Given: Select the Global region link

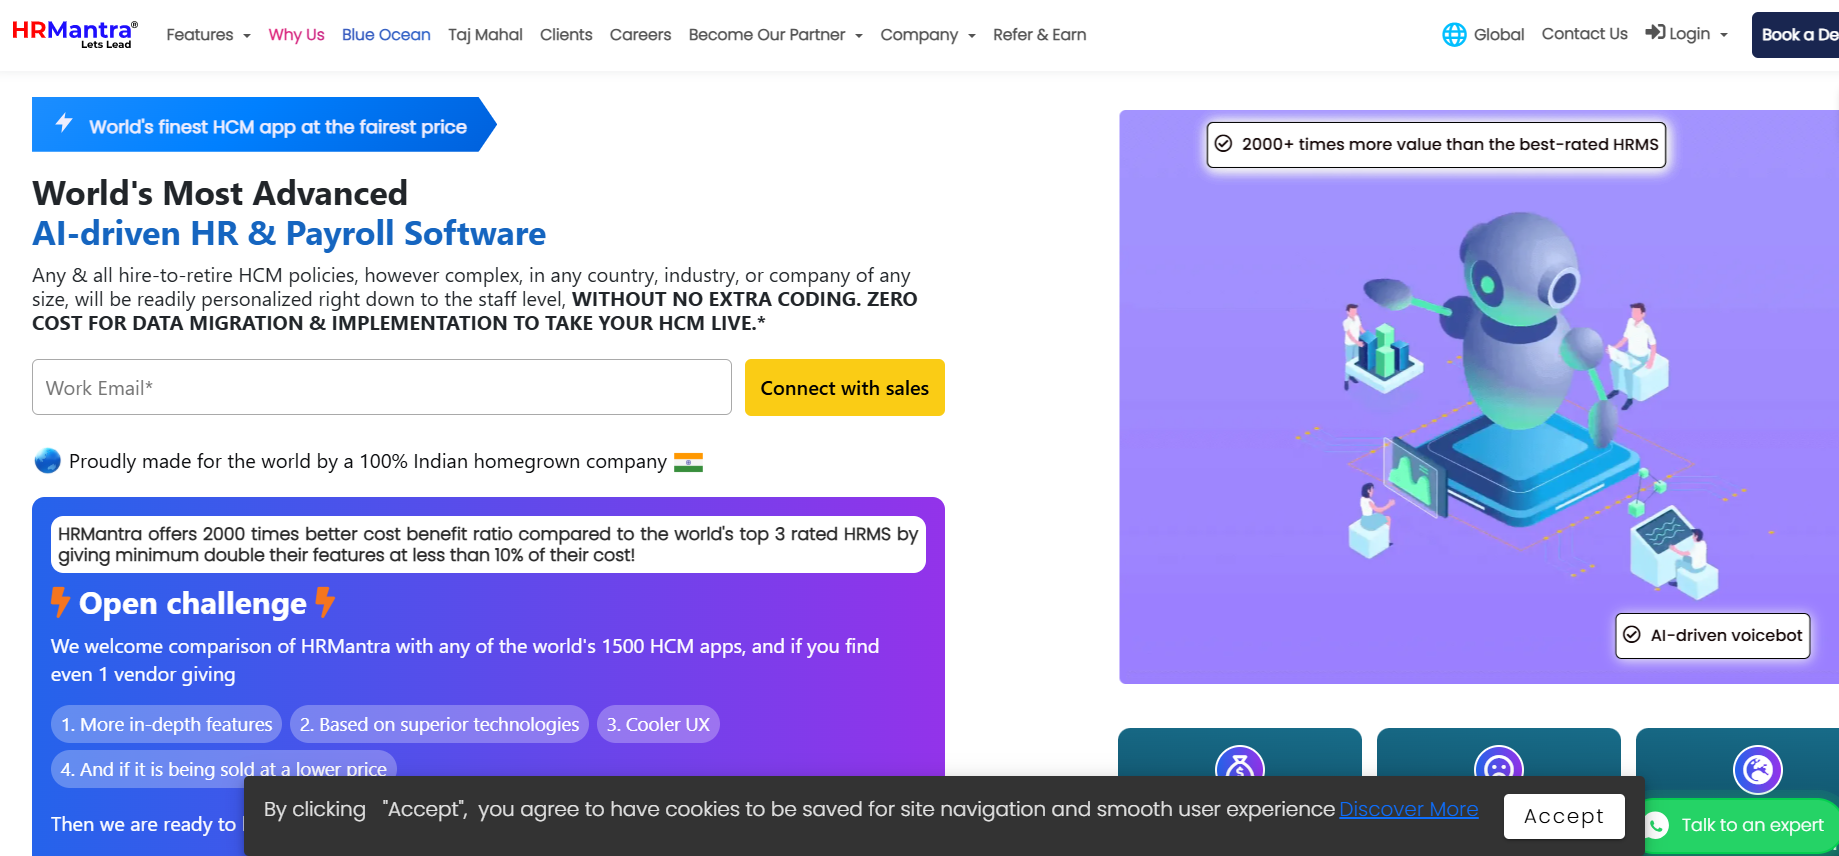Looking at the screenshot, I should coord(1483,34).
